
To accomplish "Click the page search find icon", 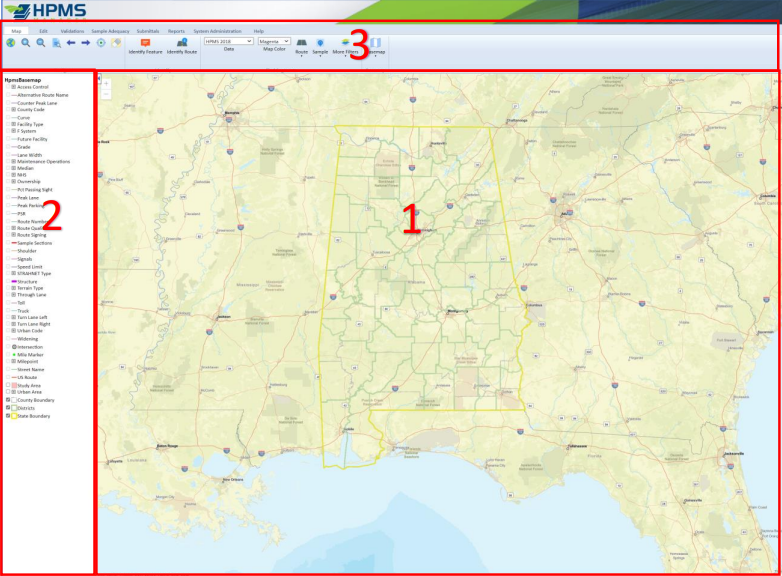I will coord(56,43).
